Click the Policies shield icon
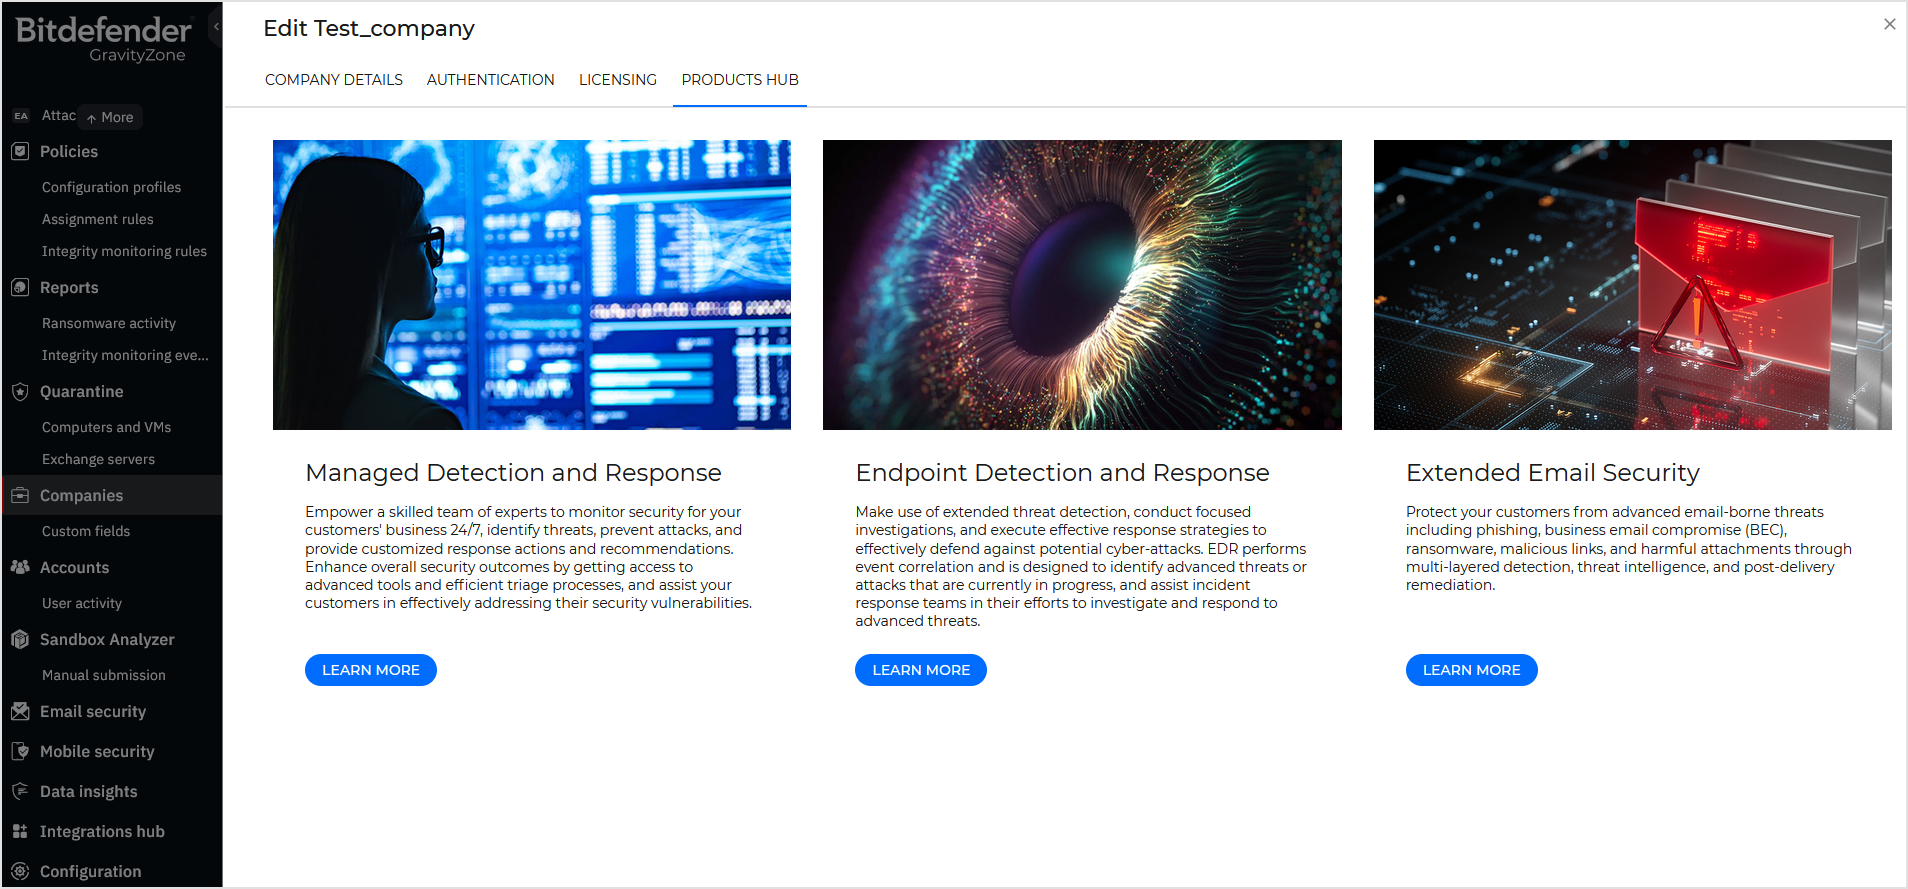This screenshot has height=889, width=1908. 20,151
